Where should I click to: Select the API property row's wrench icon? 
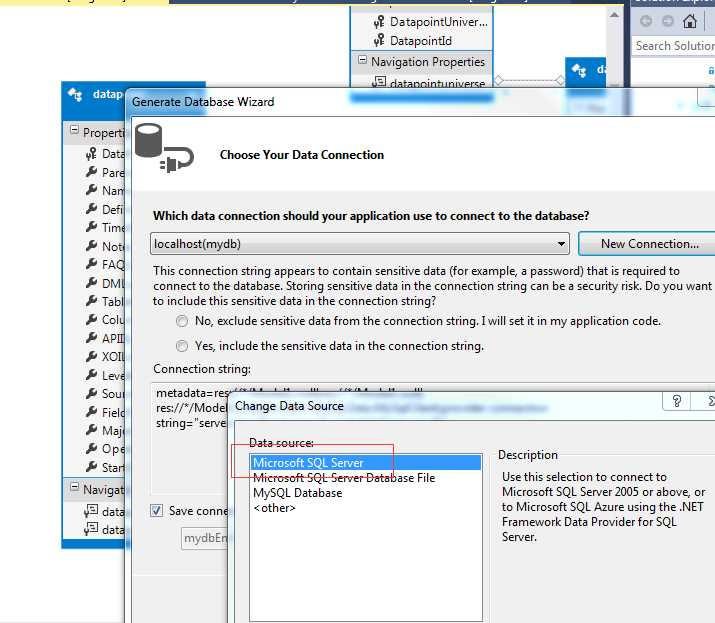[91, 338]
